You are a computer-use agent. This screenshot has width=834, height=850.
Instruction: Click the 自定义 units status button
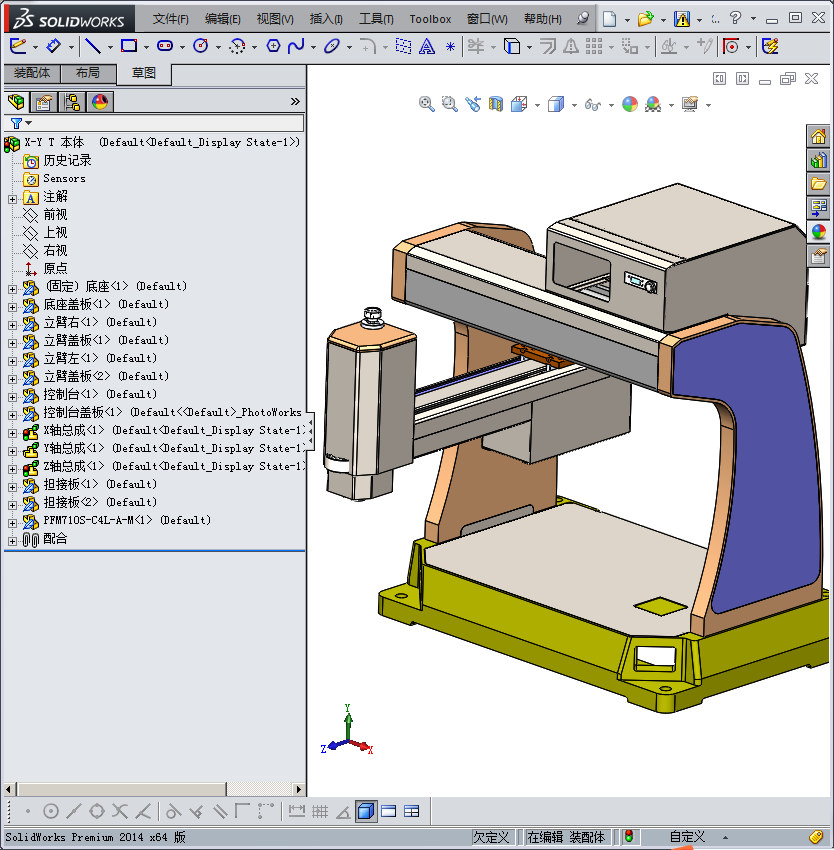(687, 837)
